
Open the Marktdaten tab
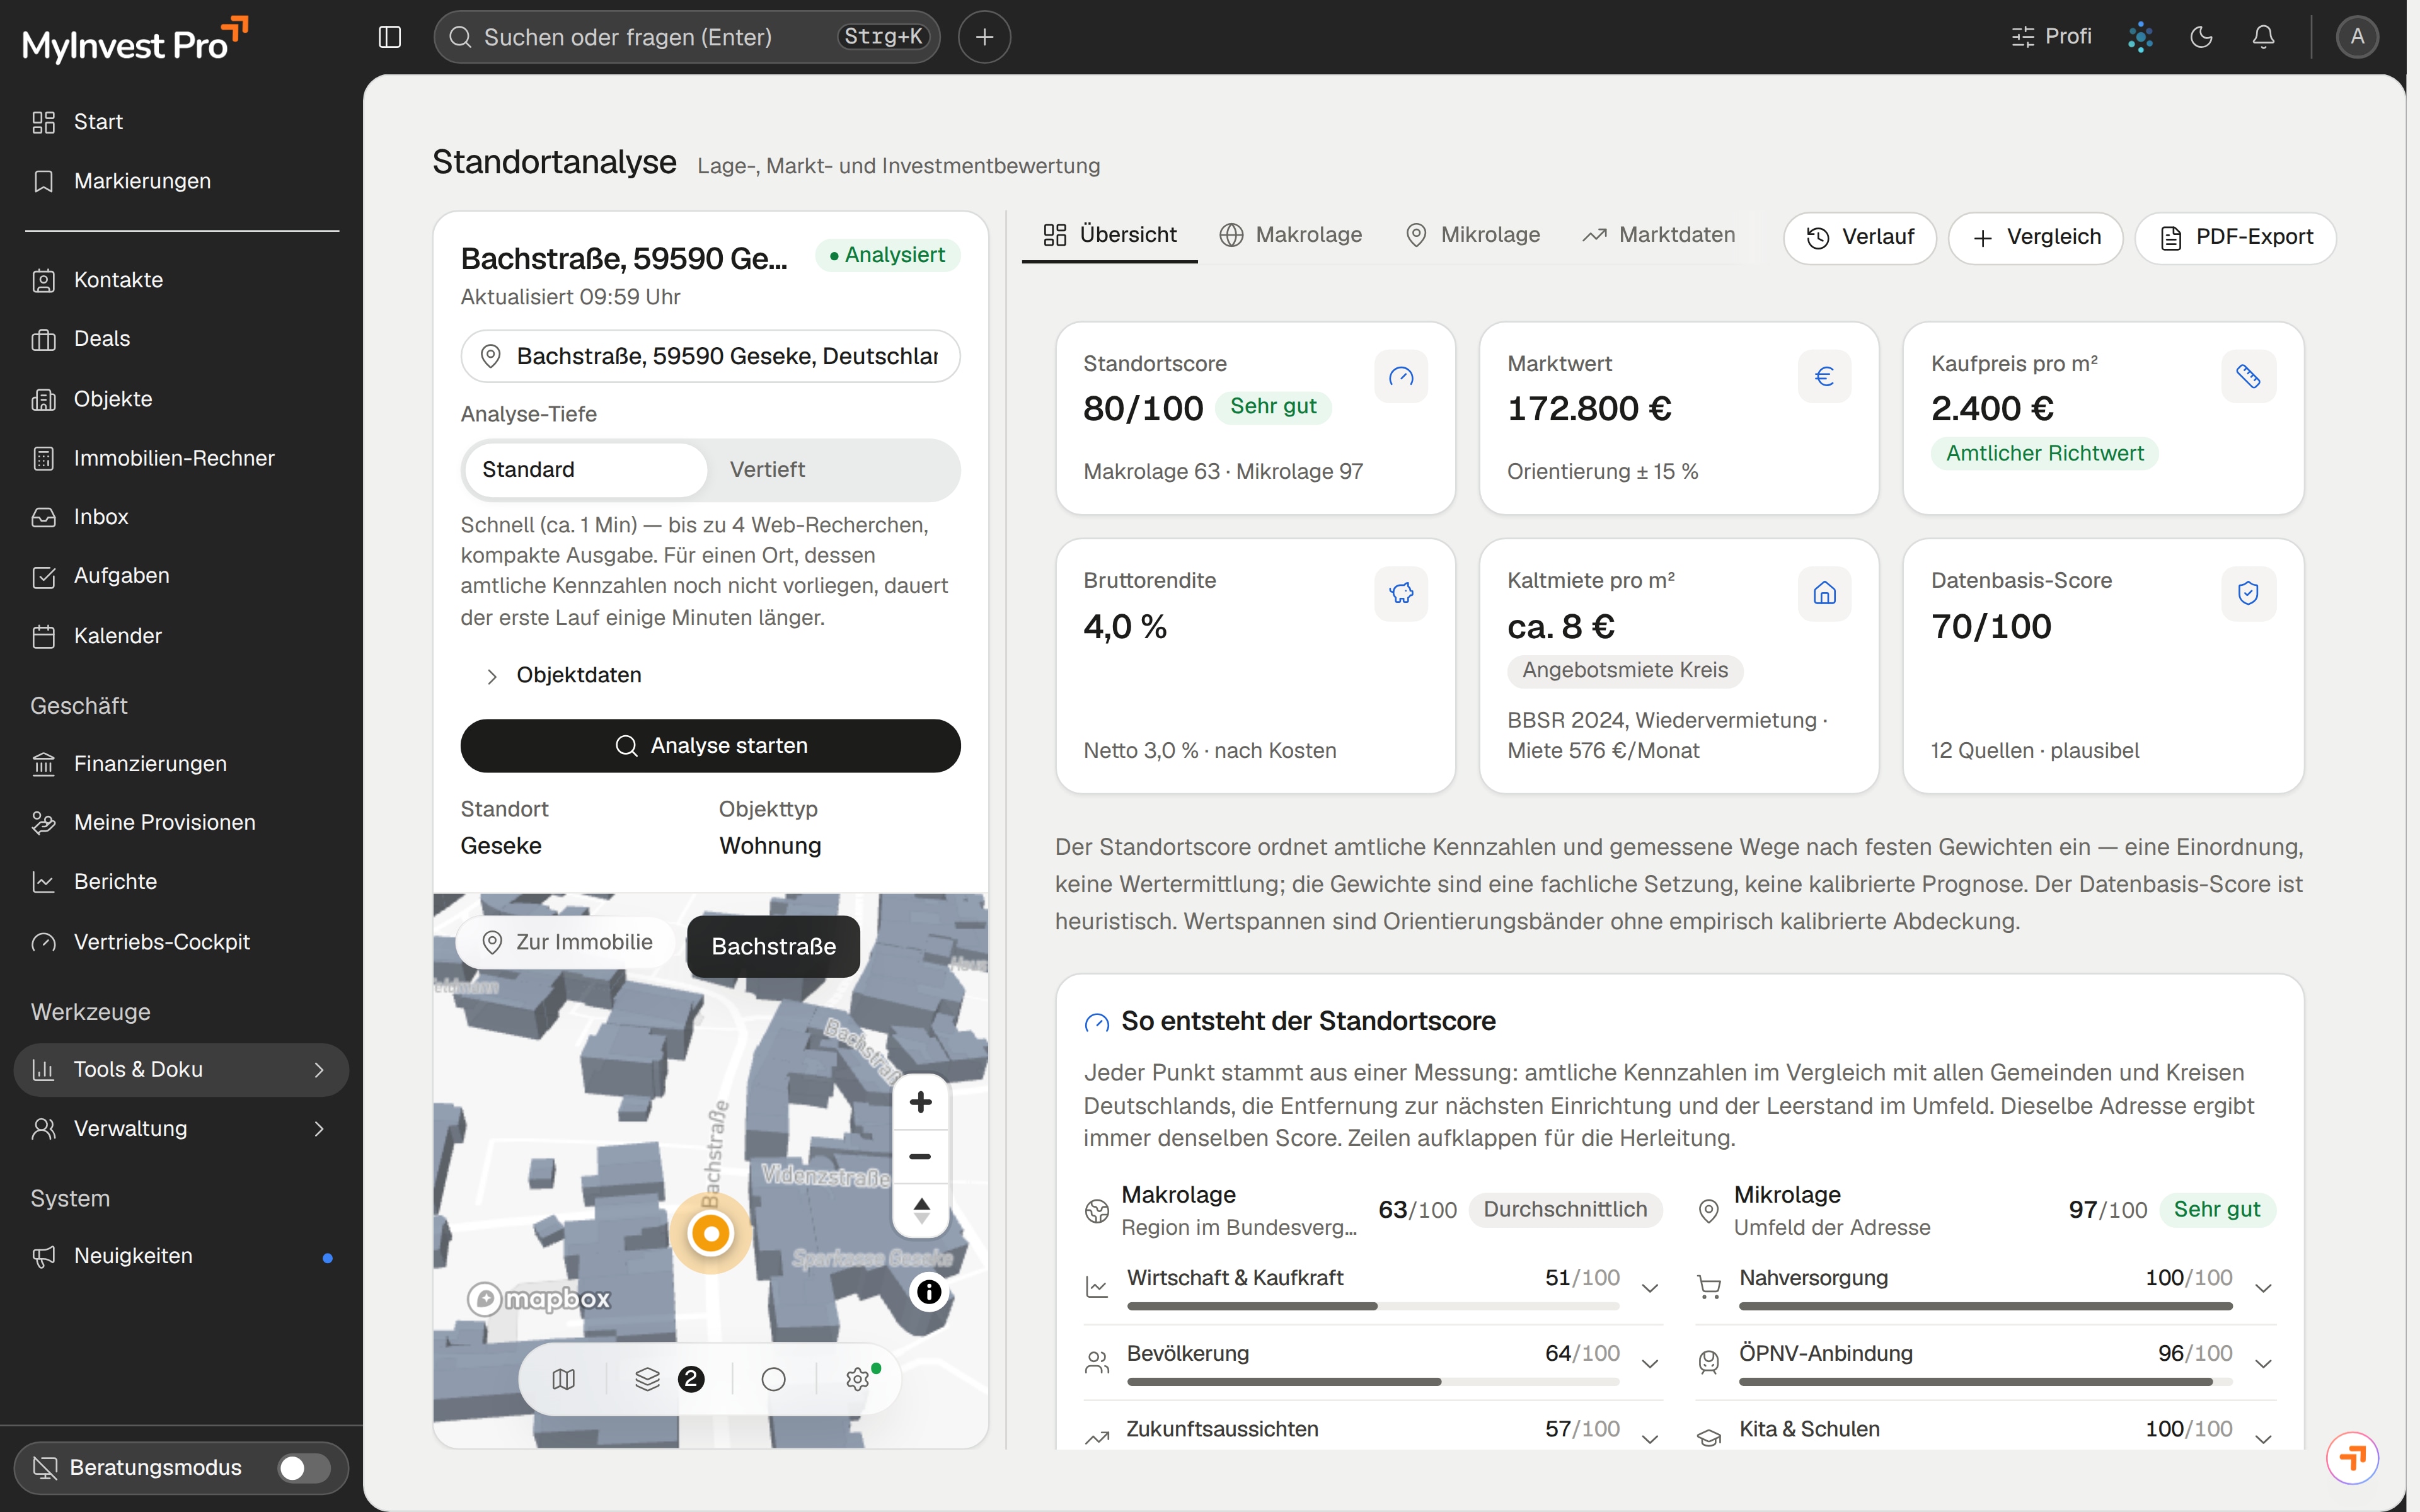coord(1659,235)
